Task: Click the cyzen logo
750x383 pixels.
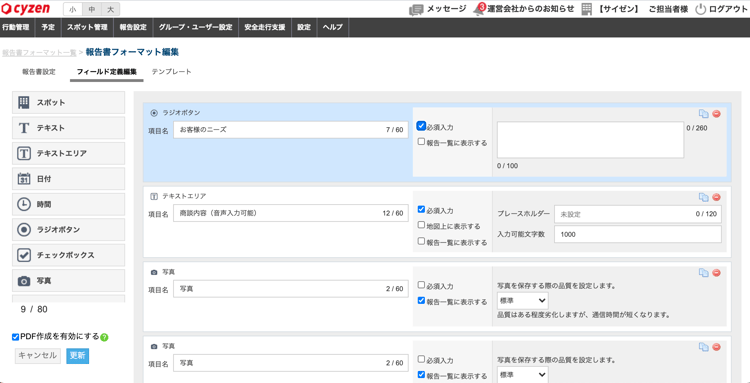Action: [26, 9]
